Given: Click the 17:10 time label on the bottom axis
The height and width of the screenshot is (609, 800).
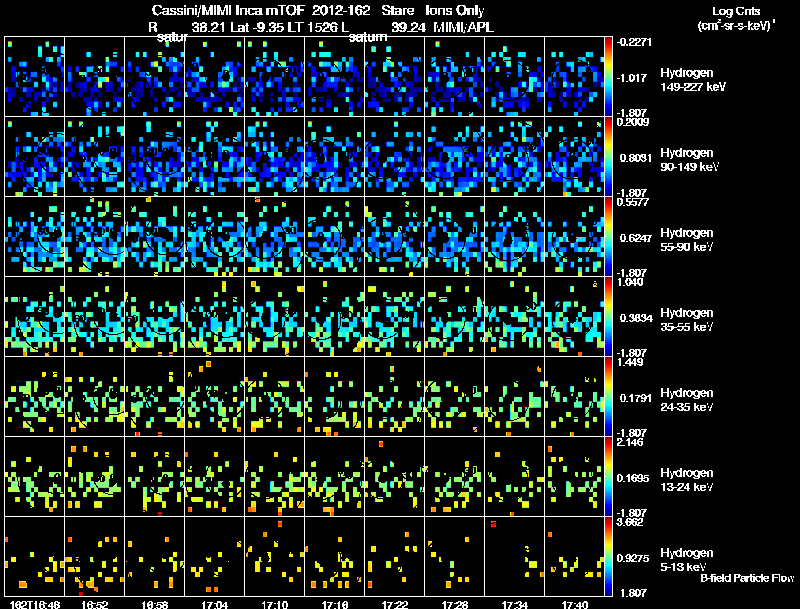Looking at the screenshot, I should 275,604.
